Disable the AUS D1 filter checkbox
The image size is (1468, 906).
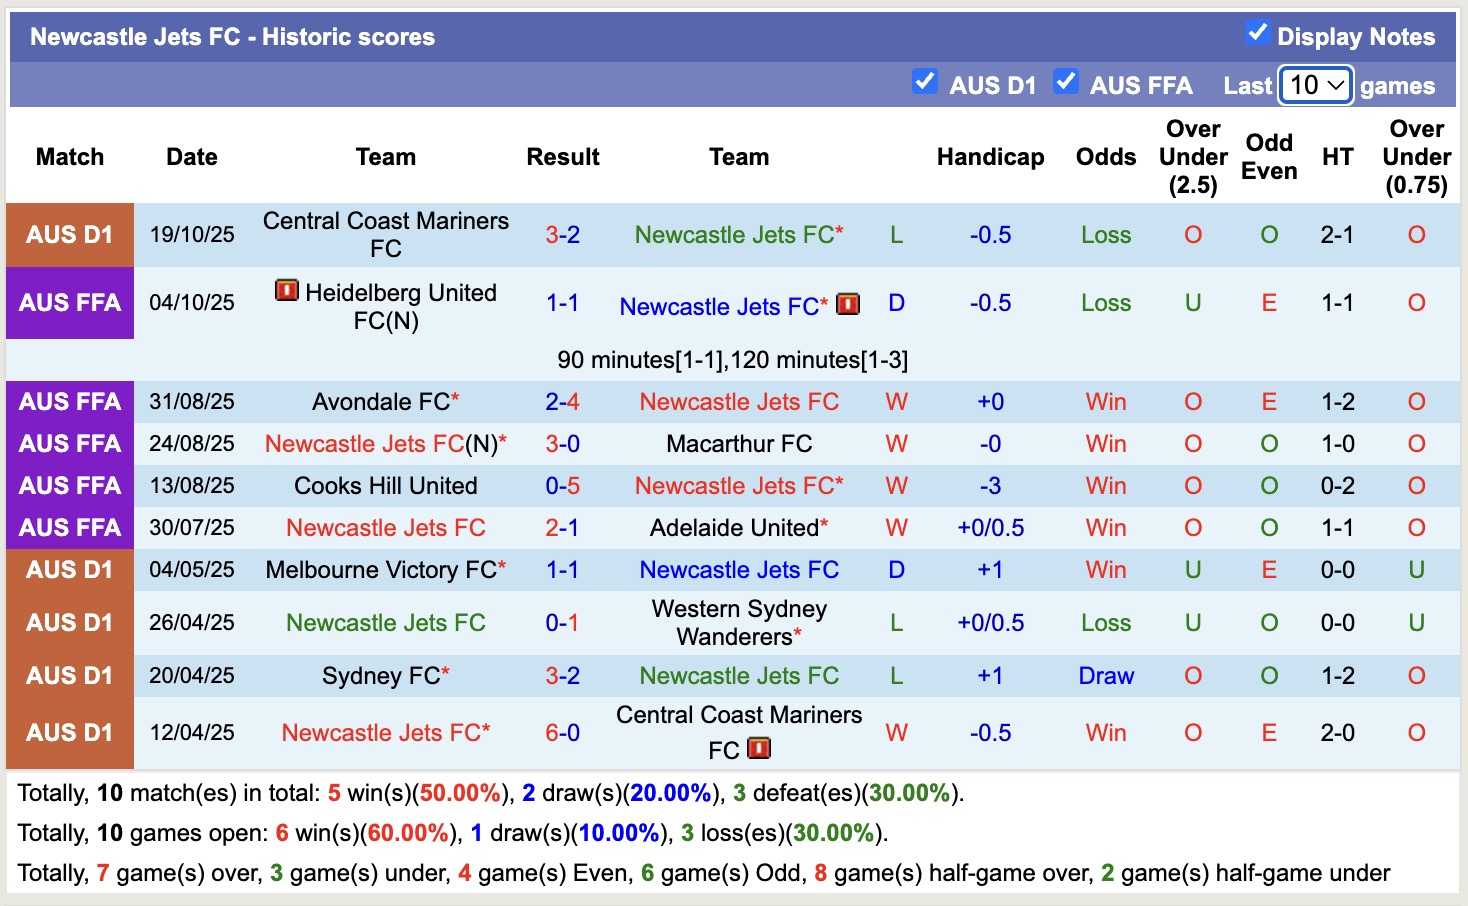pyautogui.click(x=925, y=82)
